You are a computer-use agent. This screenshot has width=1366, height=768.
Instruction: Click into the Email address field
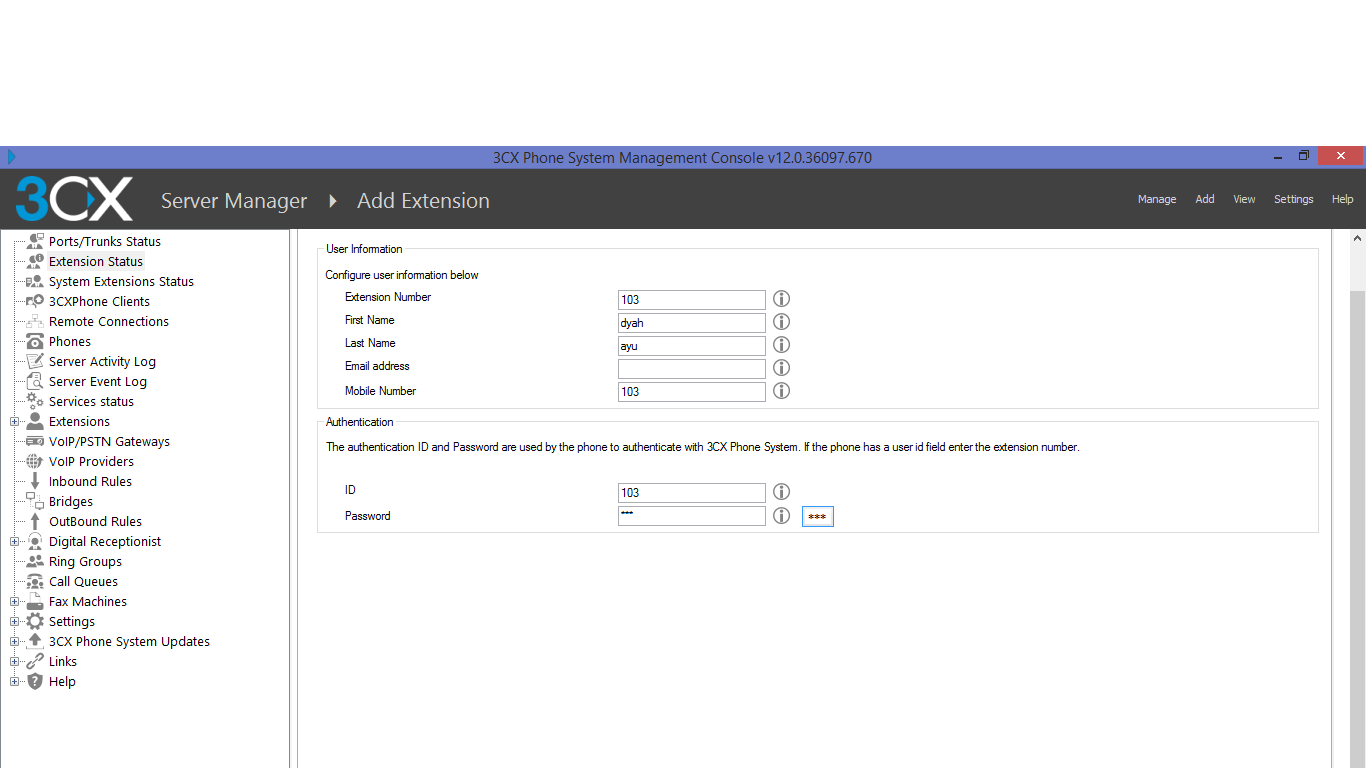tap(692, 368)
